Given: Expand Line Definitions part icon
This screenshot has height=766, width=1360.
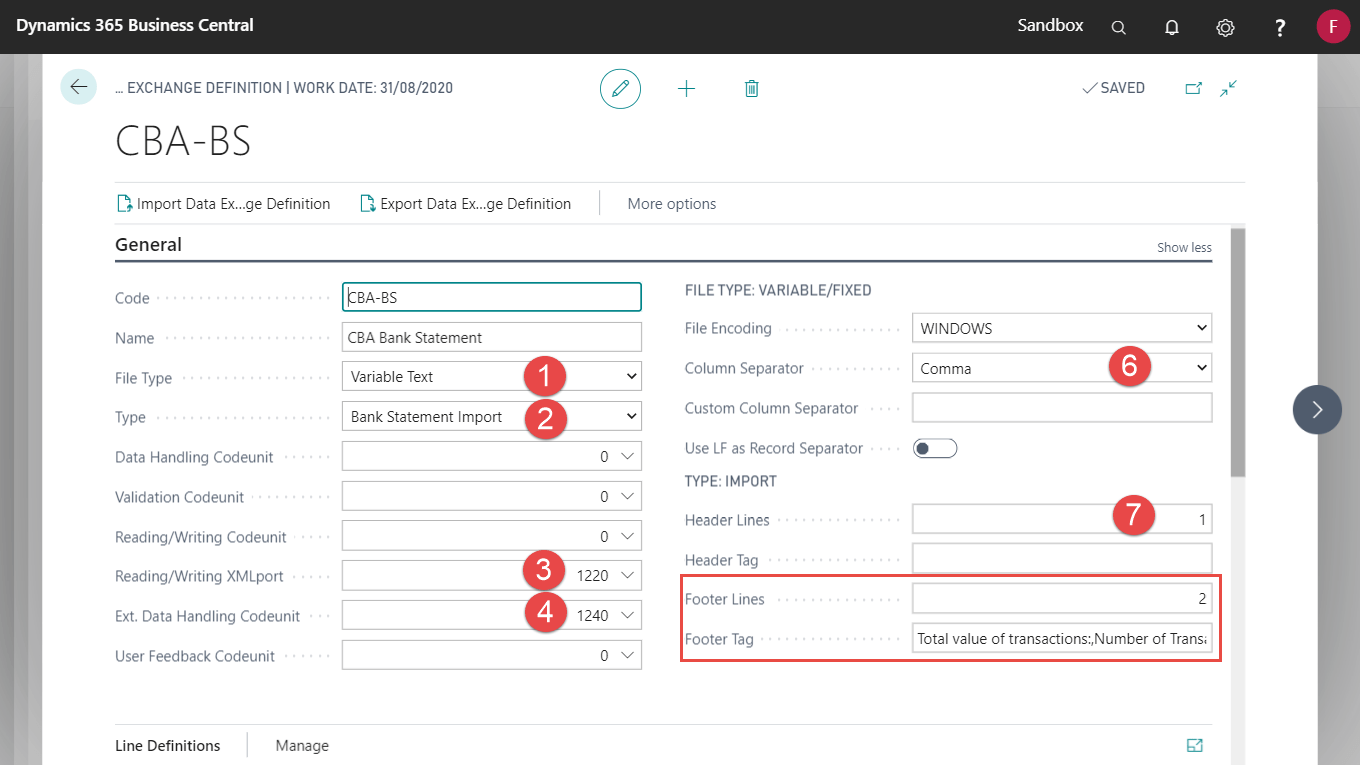Looking at the screenshot, I should (1194, 745).
